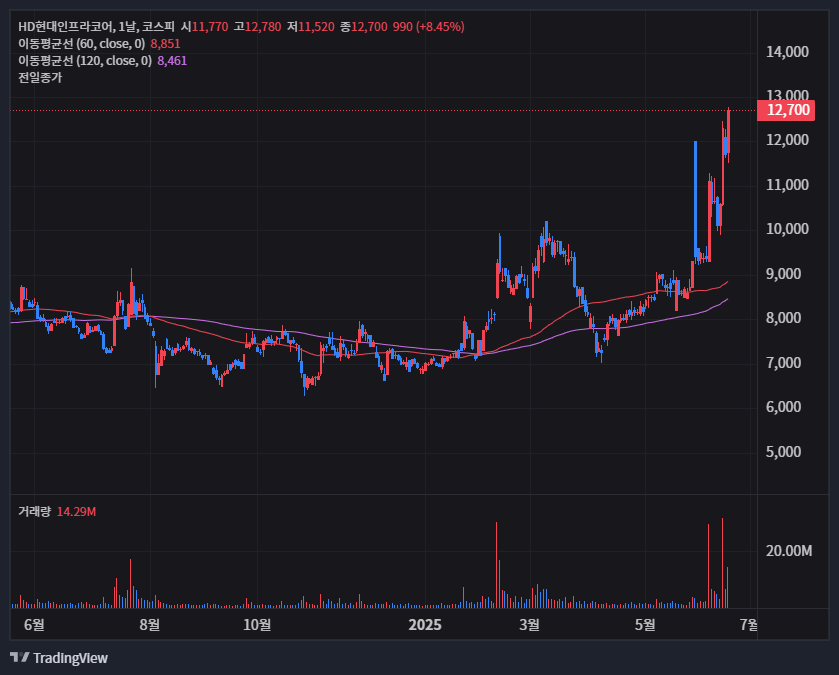
Task: Open the TradingView logo link
Action: tap(59, 657)
